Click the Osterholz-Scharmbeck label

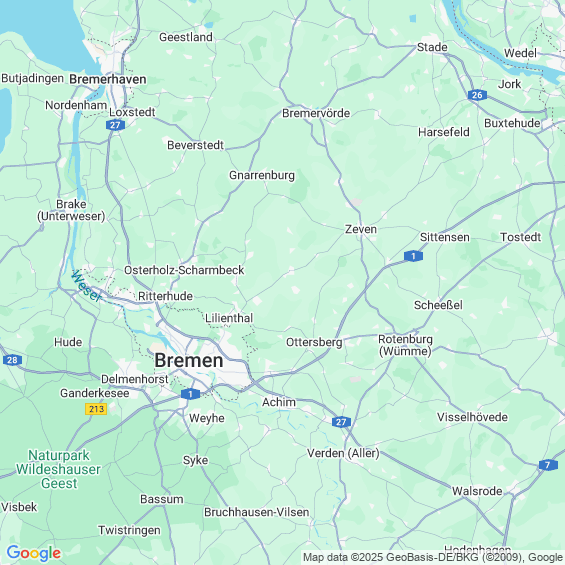(184, 270)
